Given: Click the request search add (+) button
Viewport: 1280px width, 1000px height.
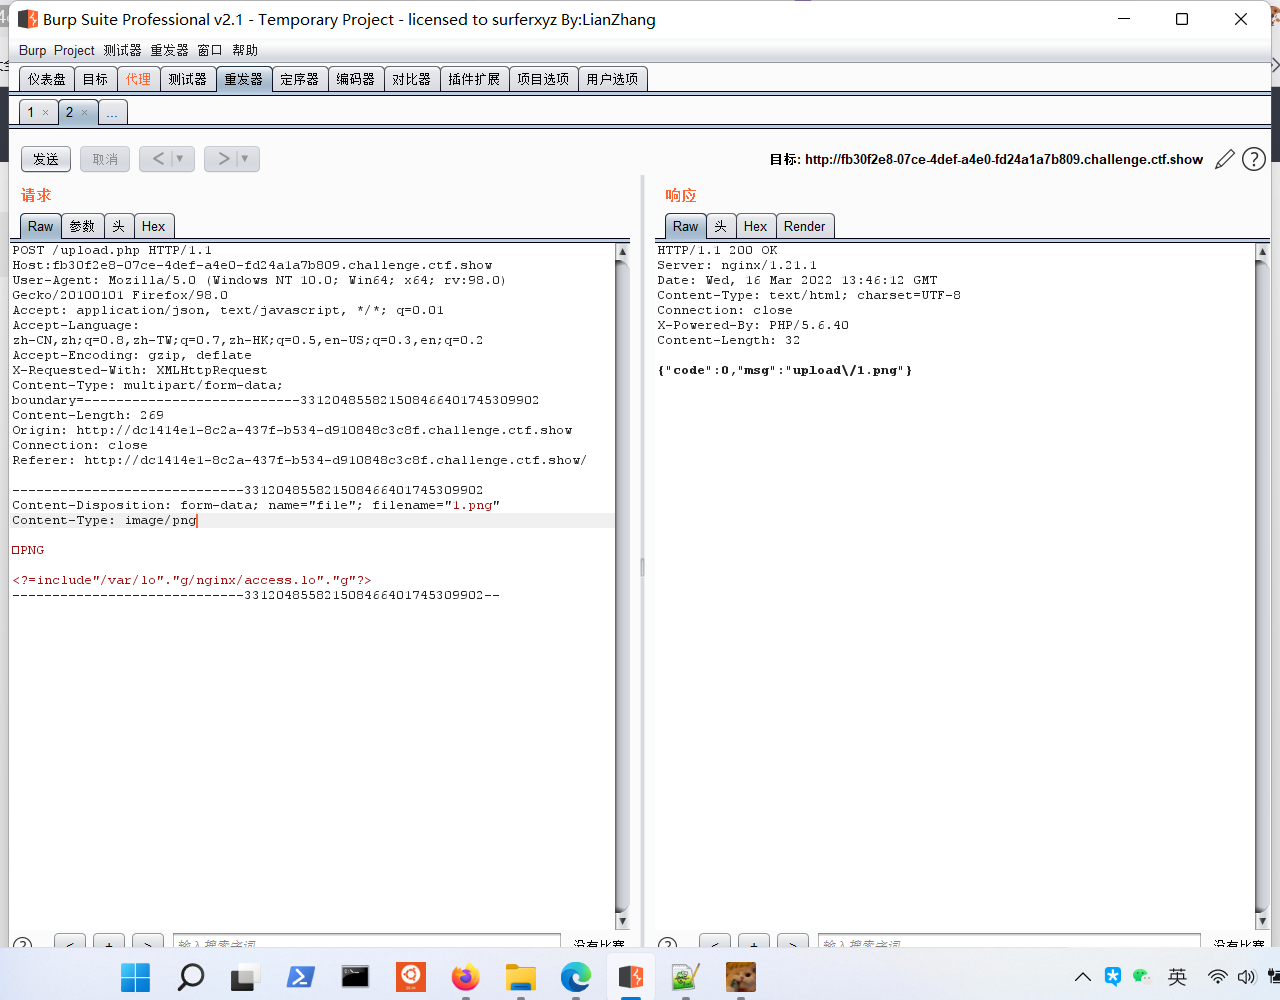Looking at the screenshot, I should (x=108, y=942).
